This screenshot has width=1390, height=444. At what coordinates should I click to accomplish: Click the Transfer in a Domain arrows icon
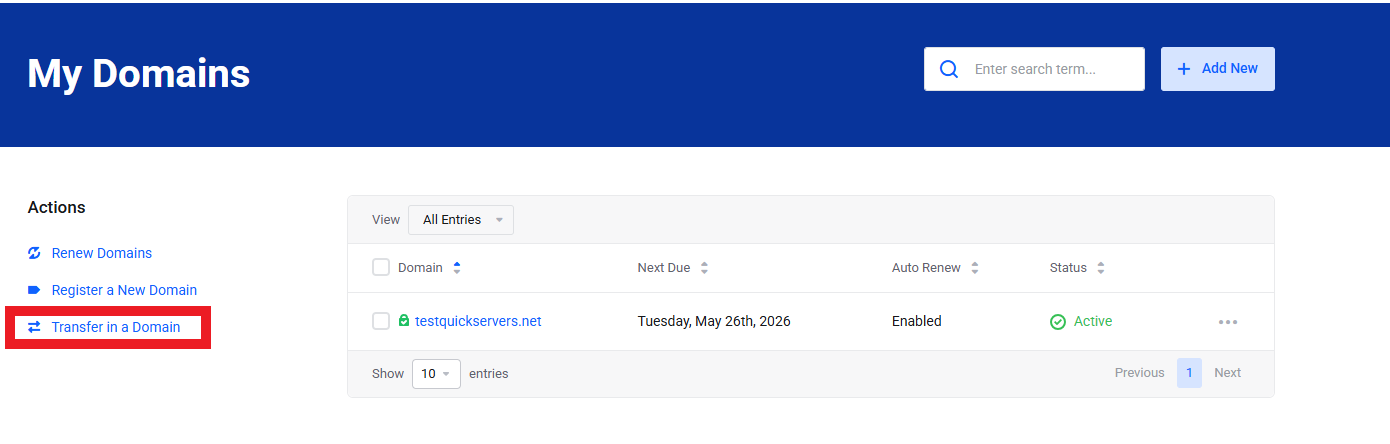[x=34, y=327]
